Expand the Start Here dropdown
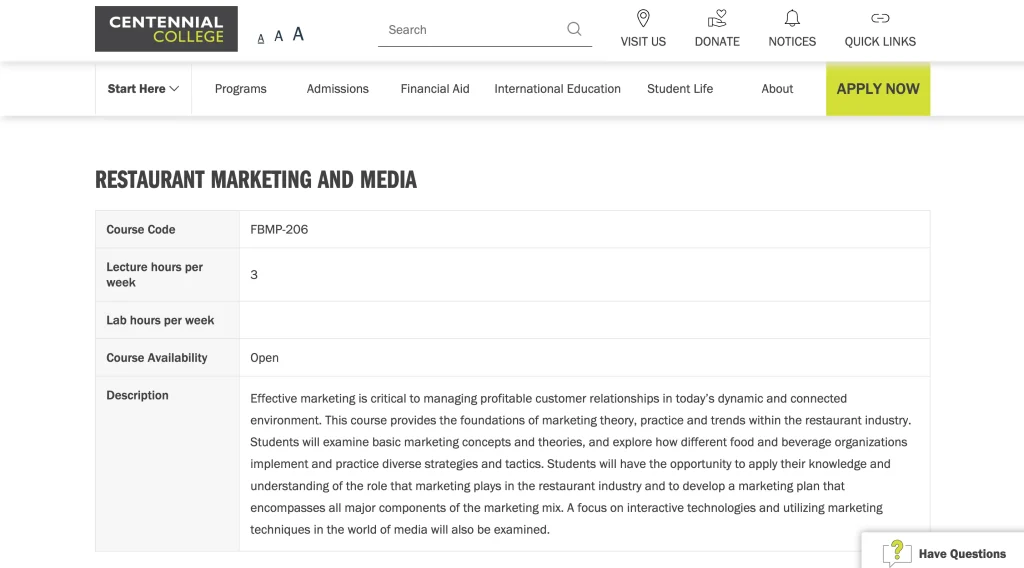The height and width of the screenshot is (568, 1024). coord(143,89)
